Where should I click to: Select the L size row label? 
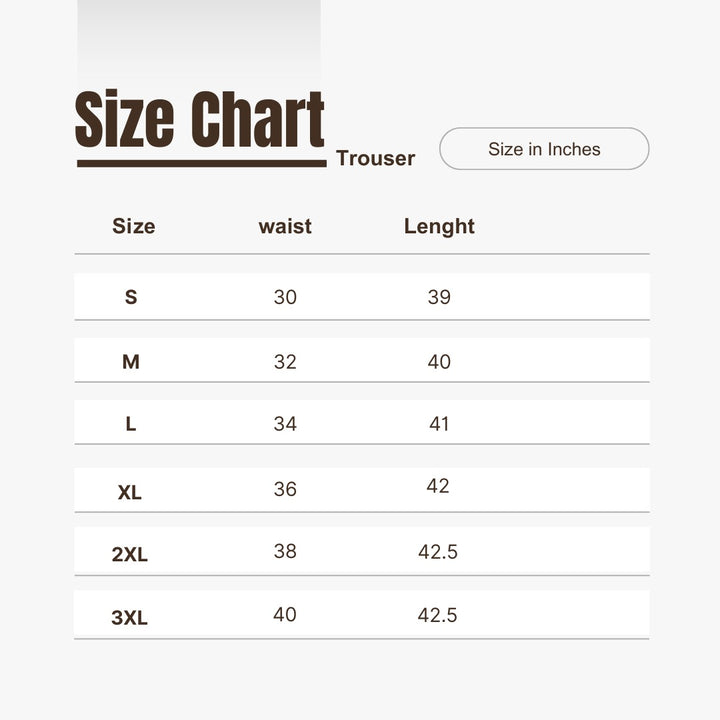click(131, 424)
